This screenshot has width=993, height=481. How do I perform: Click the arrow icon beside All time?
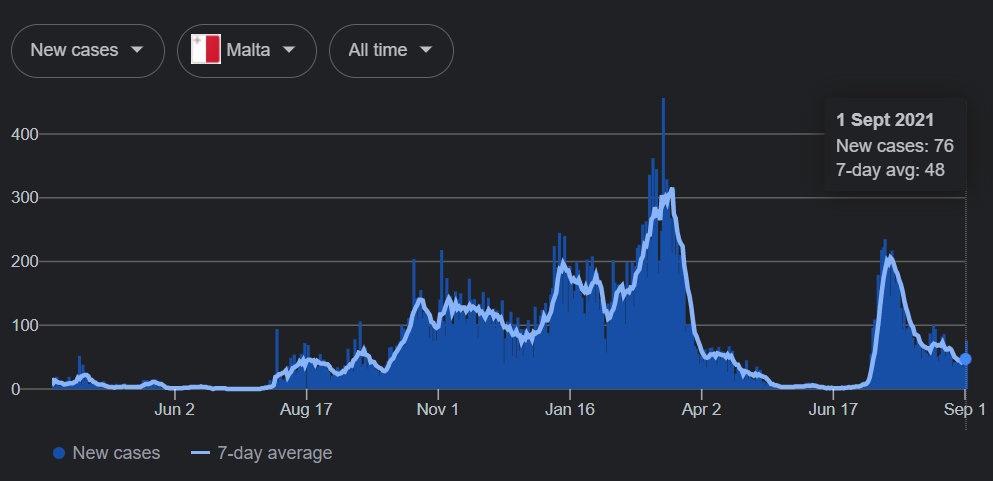tap(426, 50)
